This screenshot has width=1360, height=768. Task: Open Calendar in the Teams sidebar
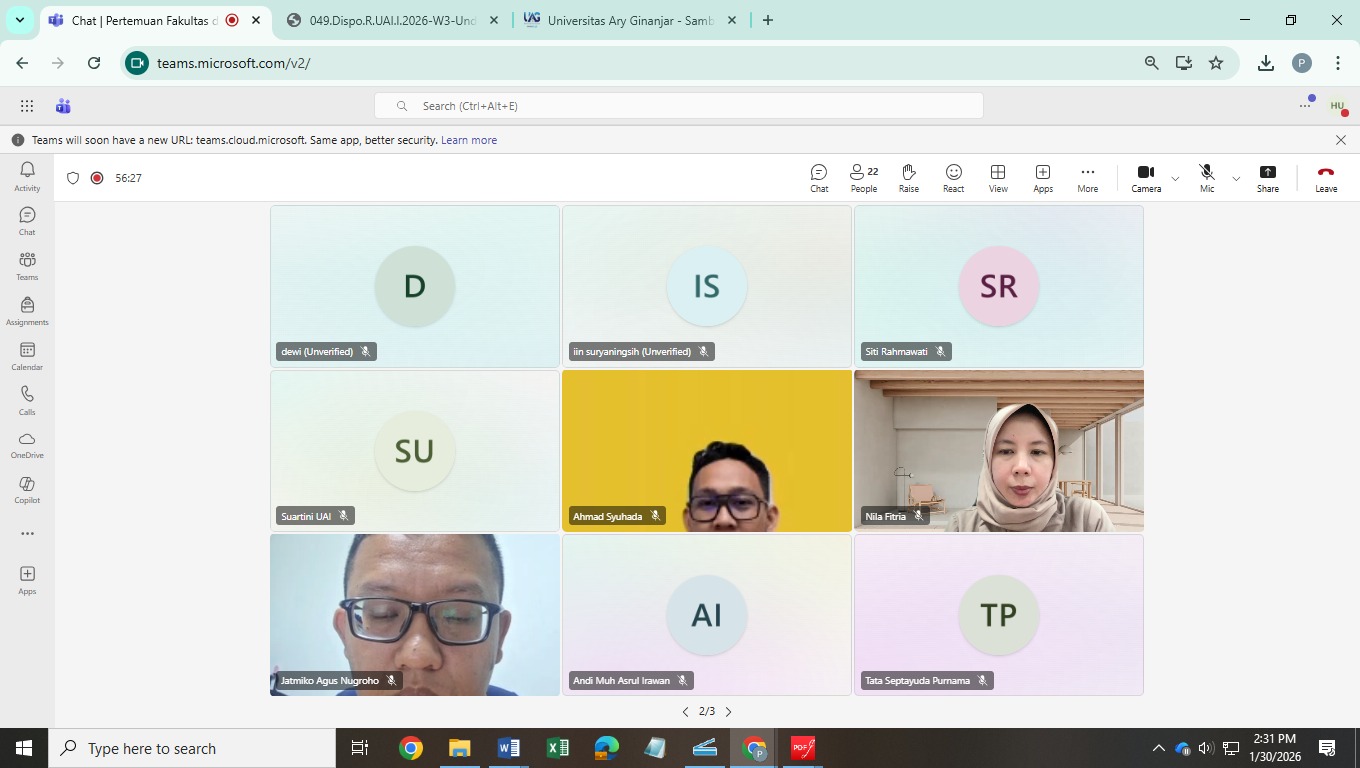click(27, 355)
